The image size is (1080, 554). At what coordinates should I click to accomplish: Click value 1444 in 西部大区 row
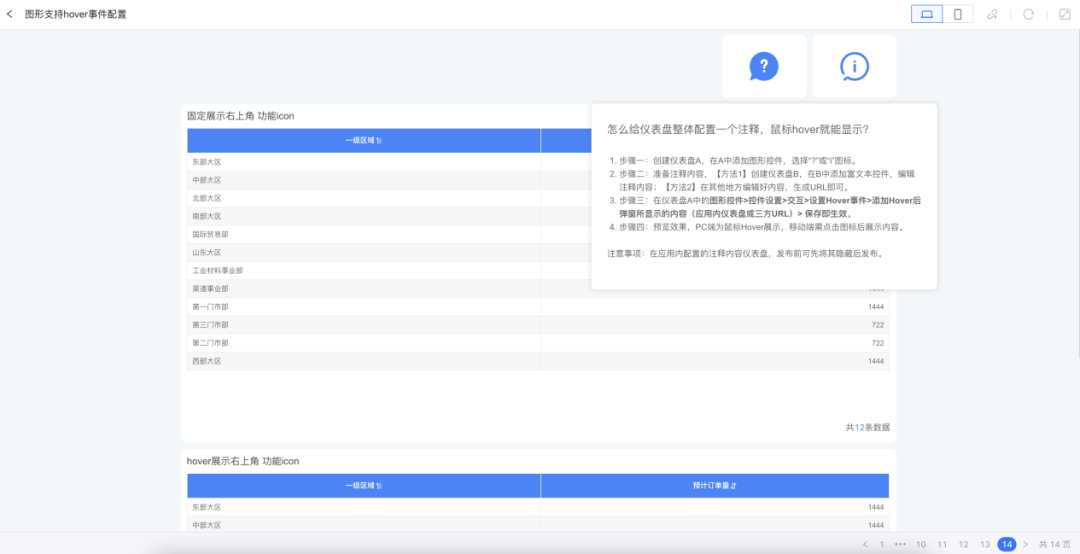pyautogui.click(x=875, y=361)
